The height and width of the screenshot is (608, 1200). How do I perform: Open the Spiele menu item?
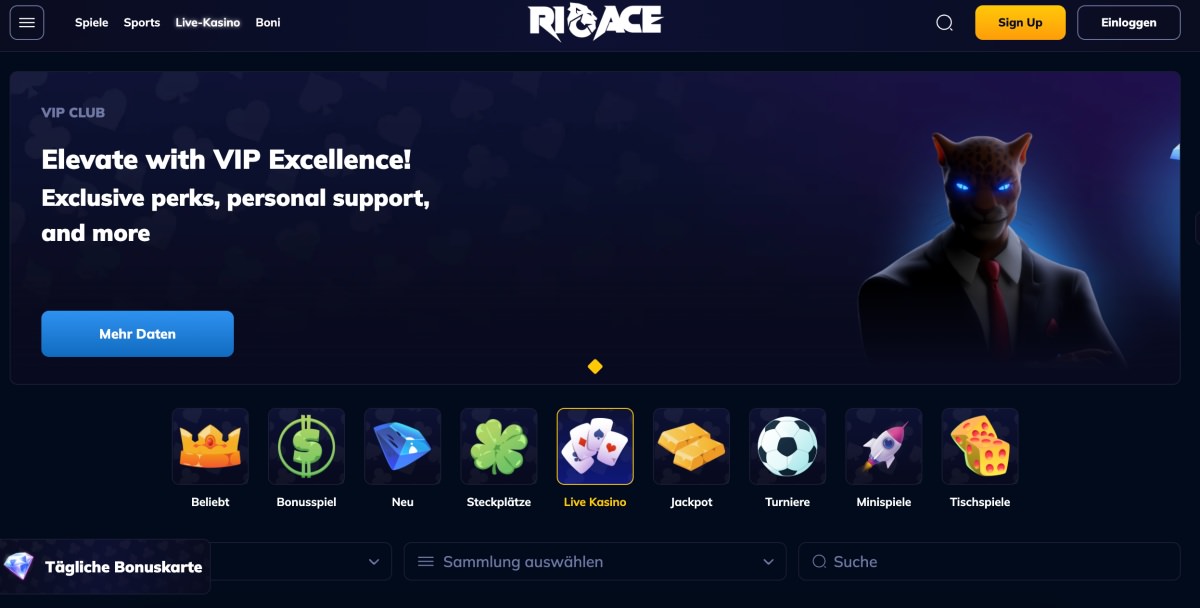(x=92, y=22)
